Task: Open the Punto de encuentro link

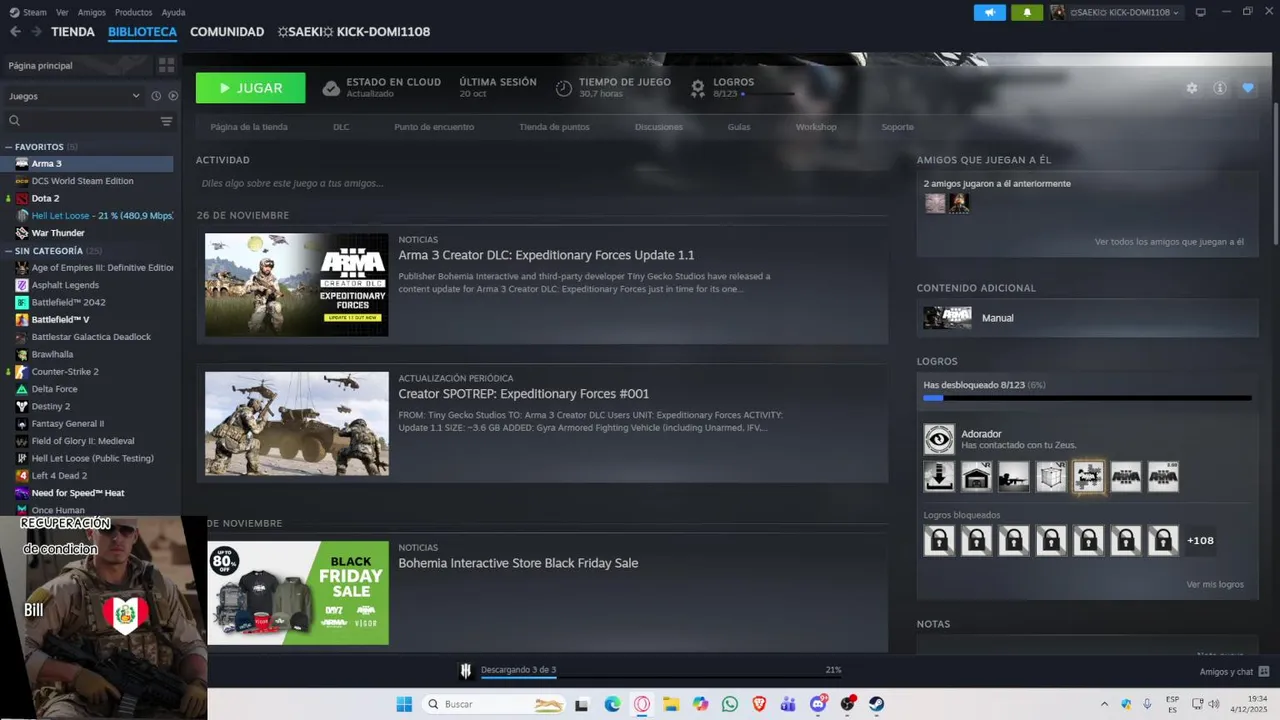Action: [434, 127]
